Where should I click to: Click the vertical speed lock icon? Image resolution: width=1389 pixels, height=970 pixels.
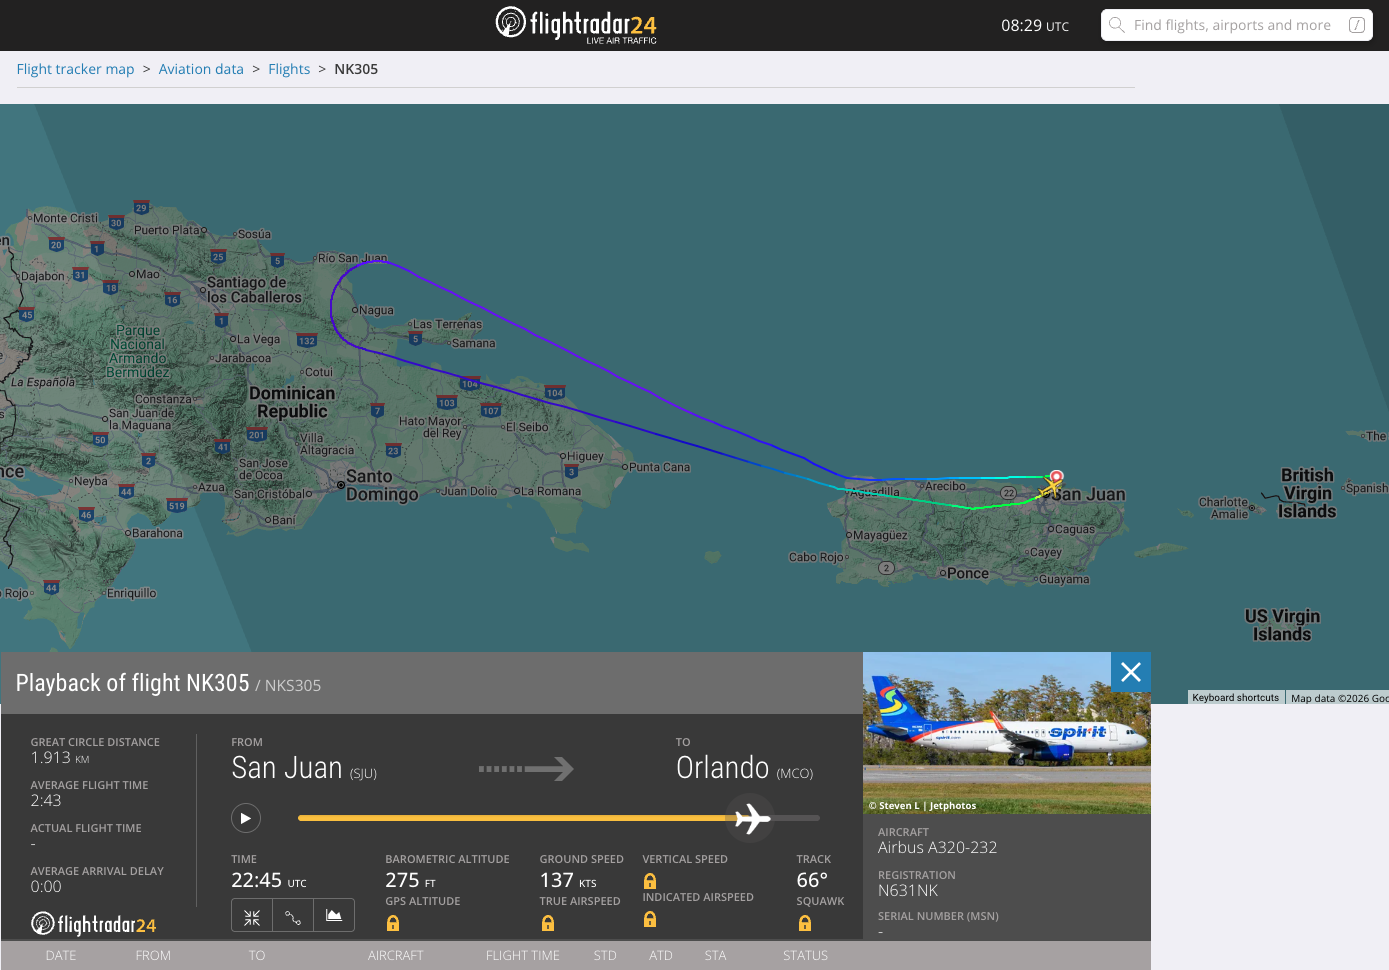(650, 881)
